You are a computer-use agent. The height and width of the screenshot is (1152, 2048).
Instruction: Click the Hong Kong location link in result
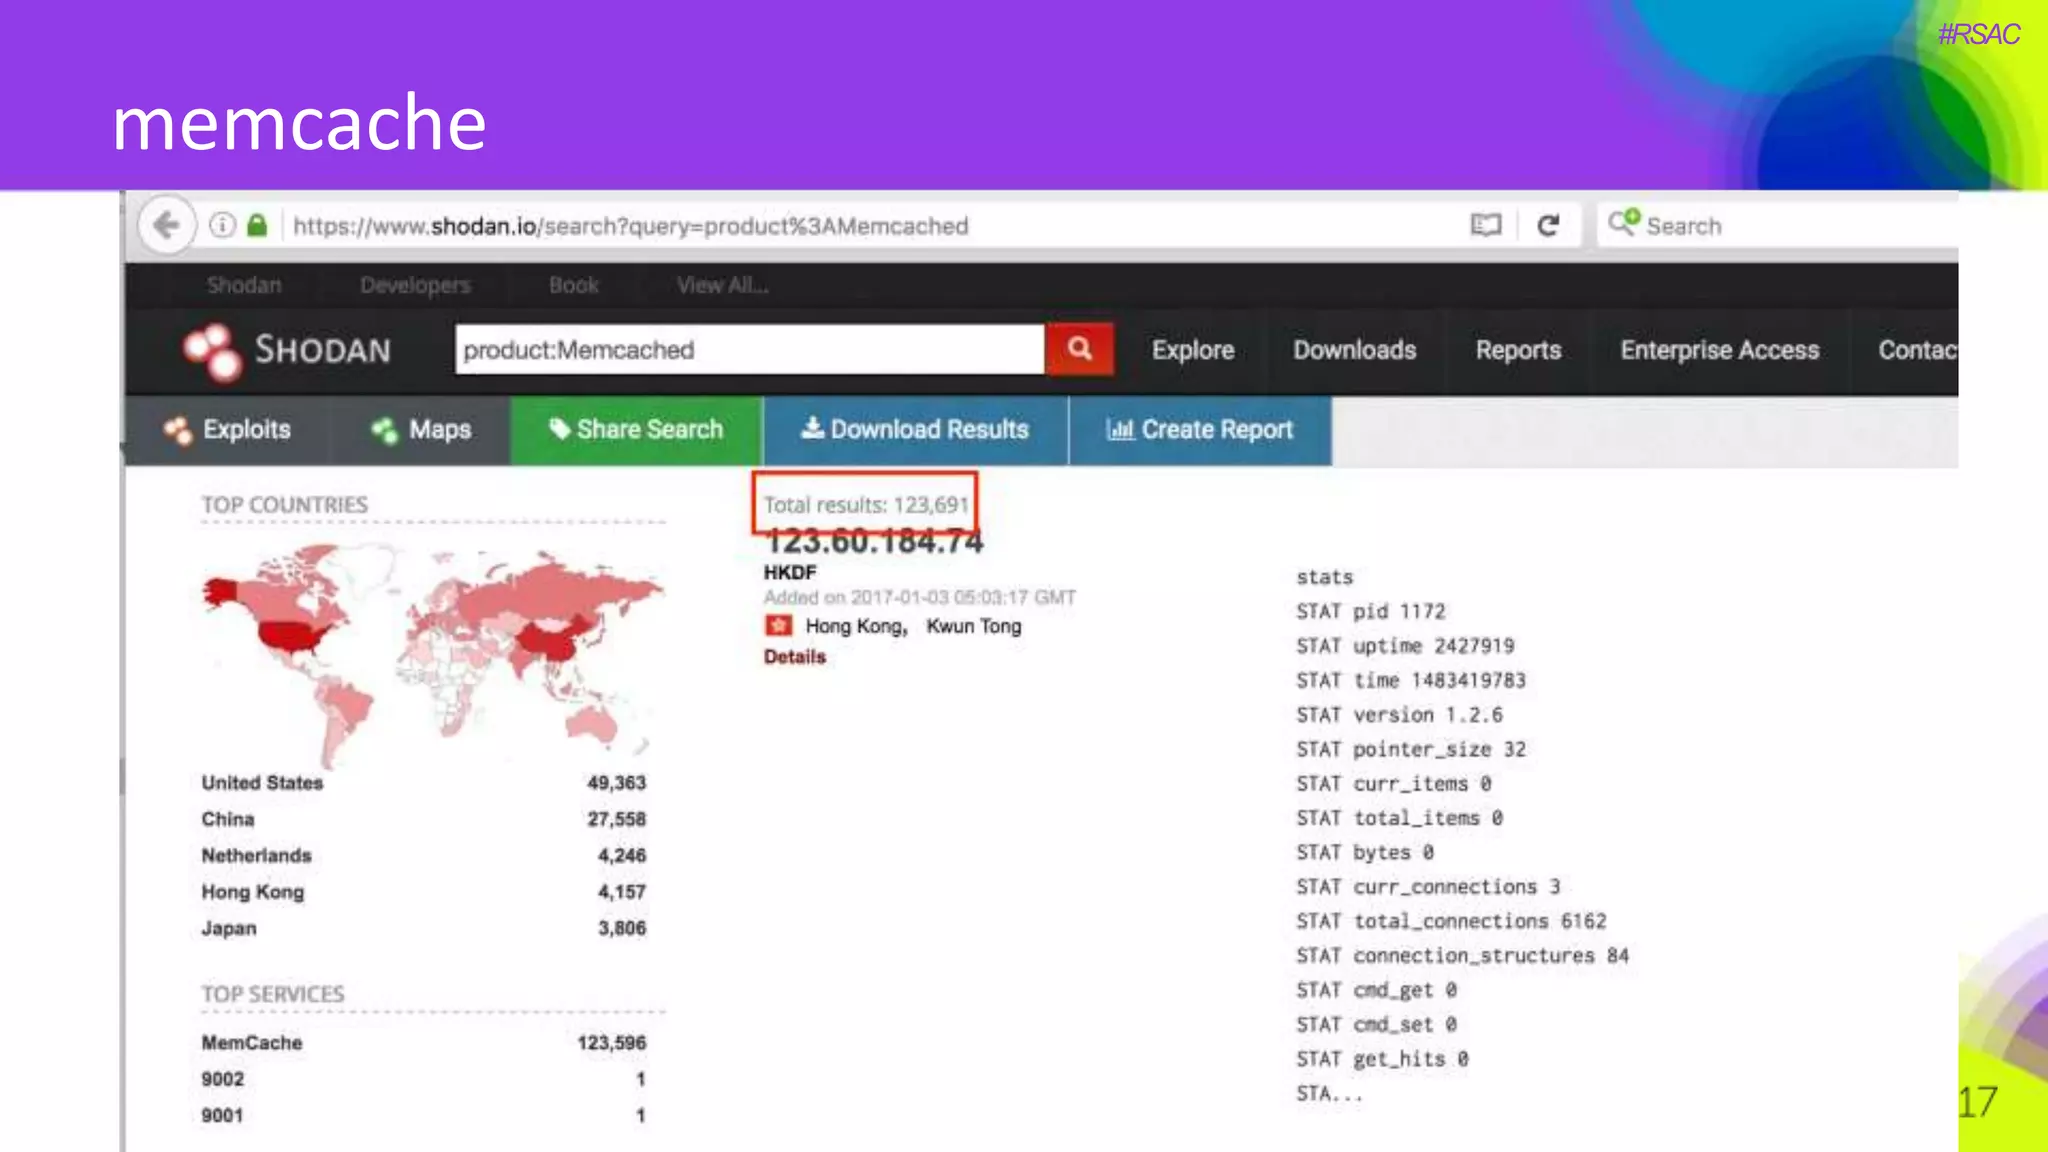856,626
